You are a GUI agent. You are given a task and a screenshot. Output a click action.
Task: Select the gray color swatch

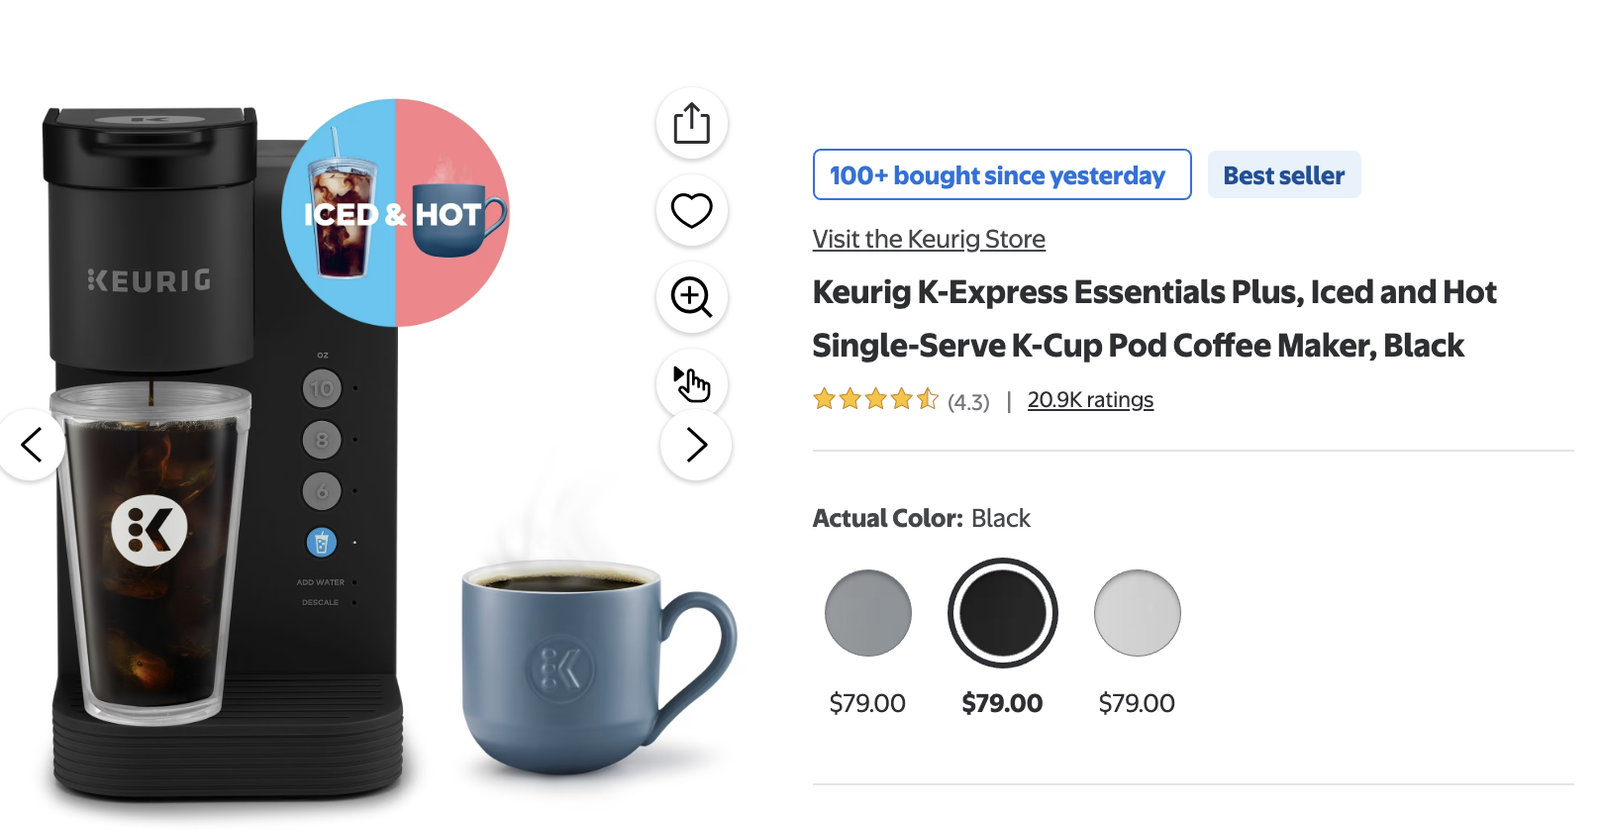868,613
